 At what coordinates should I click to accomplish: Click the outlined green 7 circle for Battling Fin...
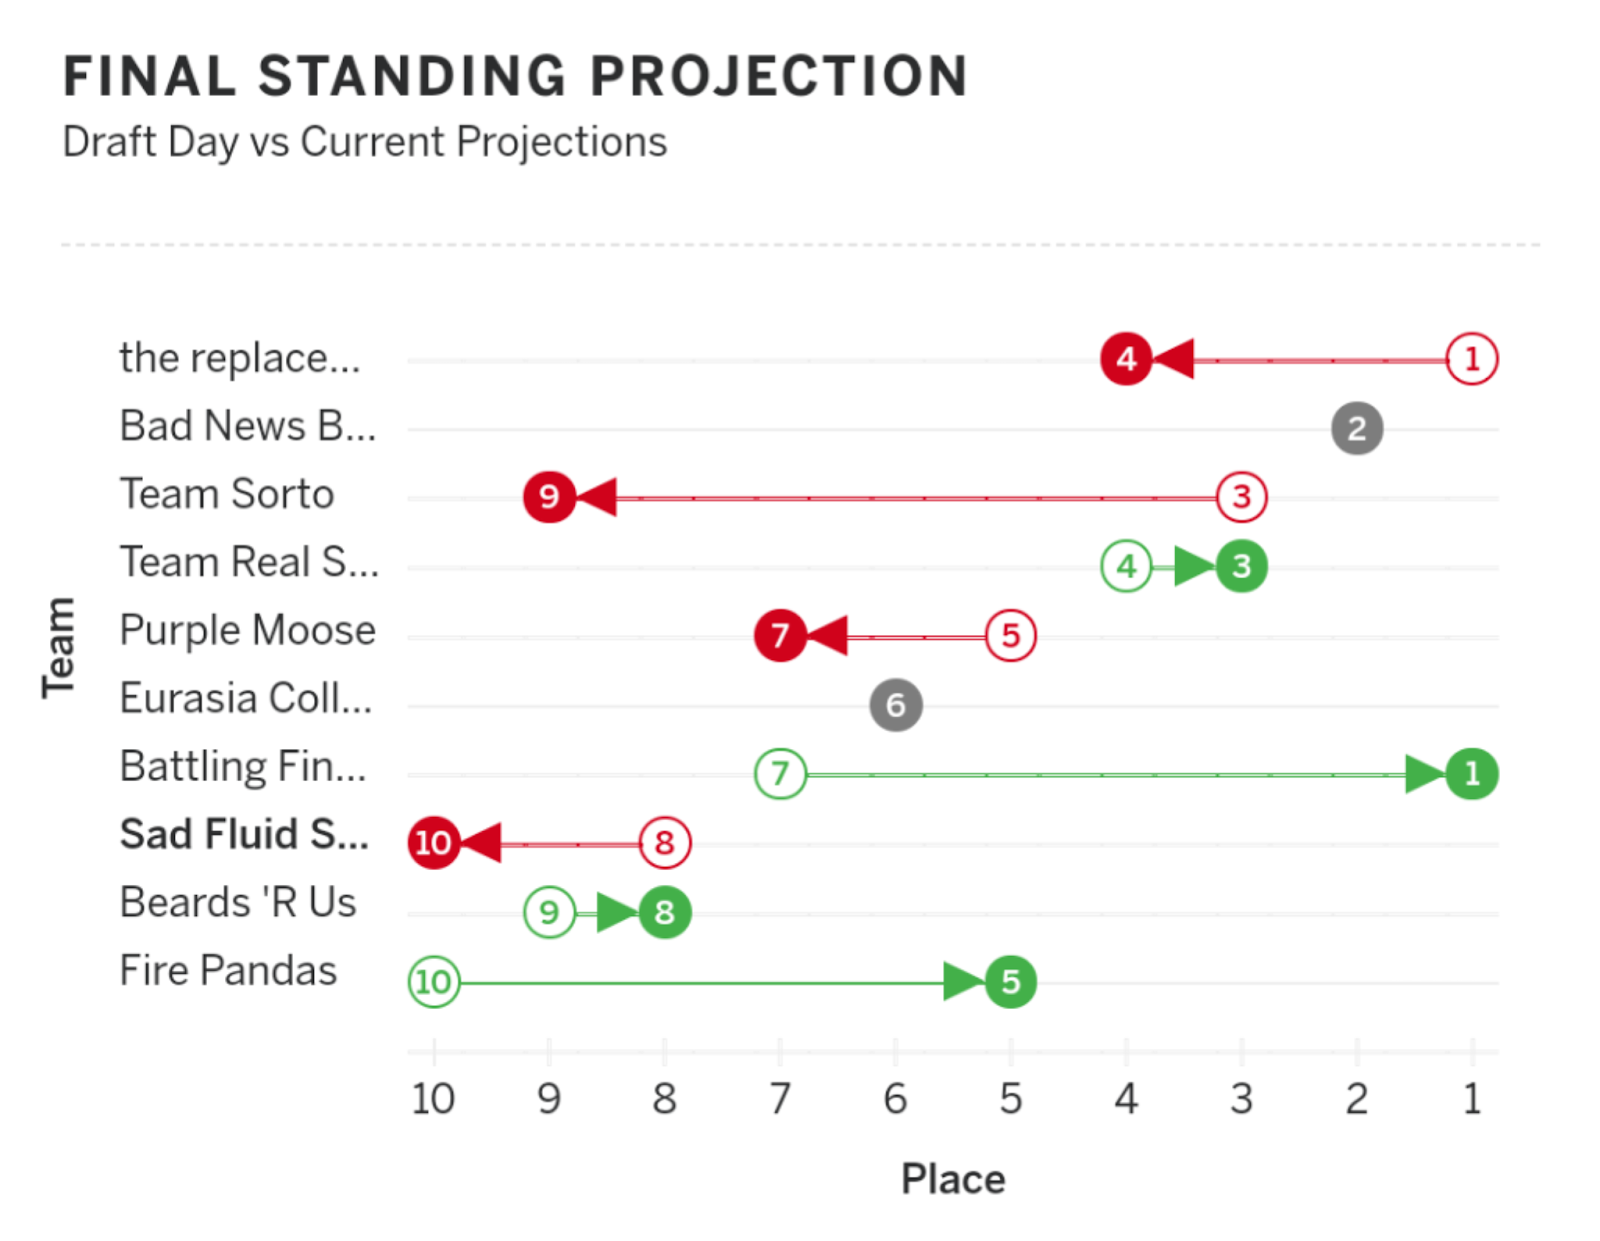(x=780, y=773)
